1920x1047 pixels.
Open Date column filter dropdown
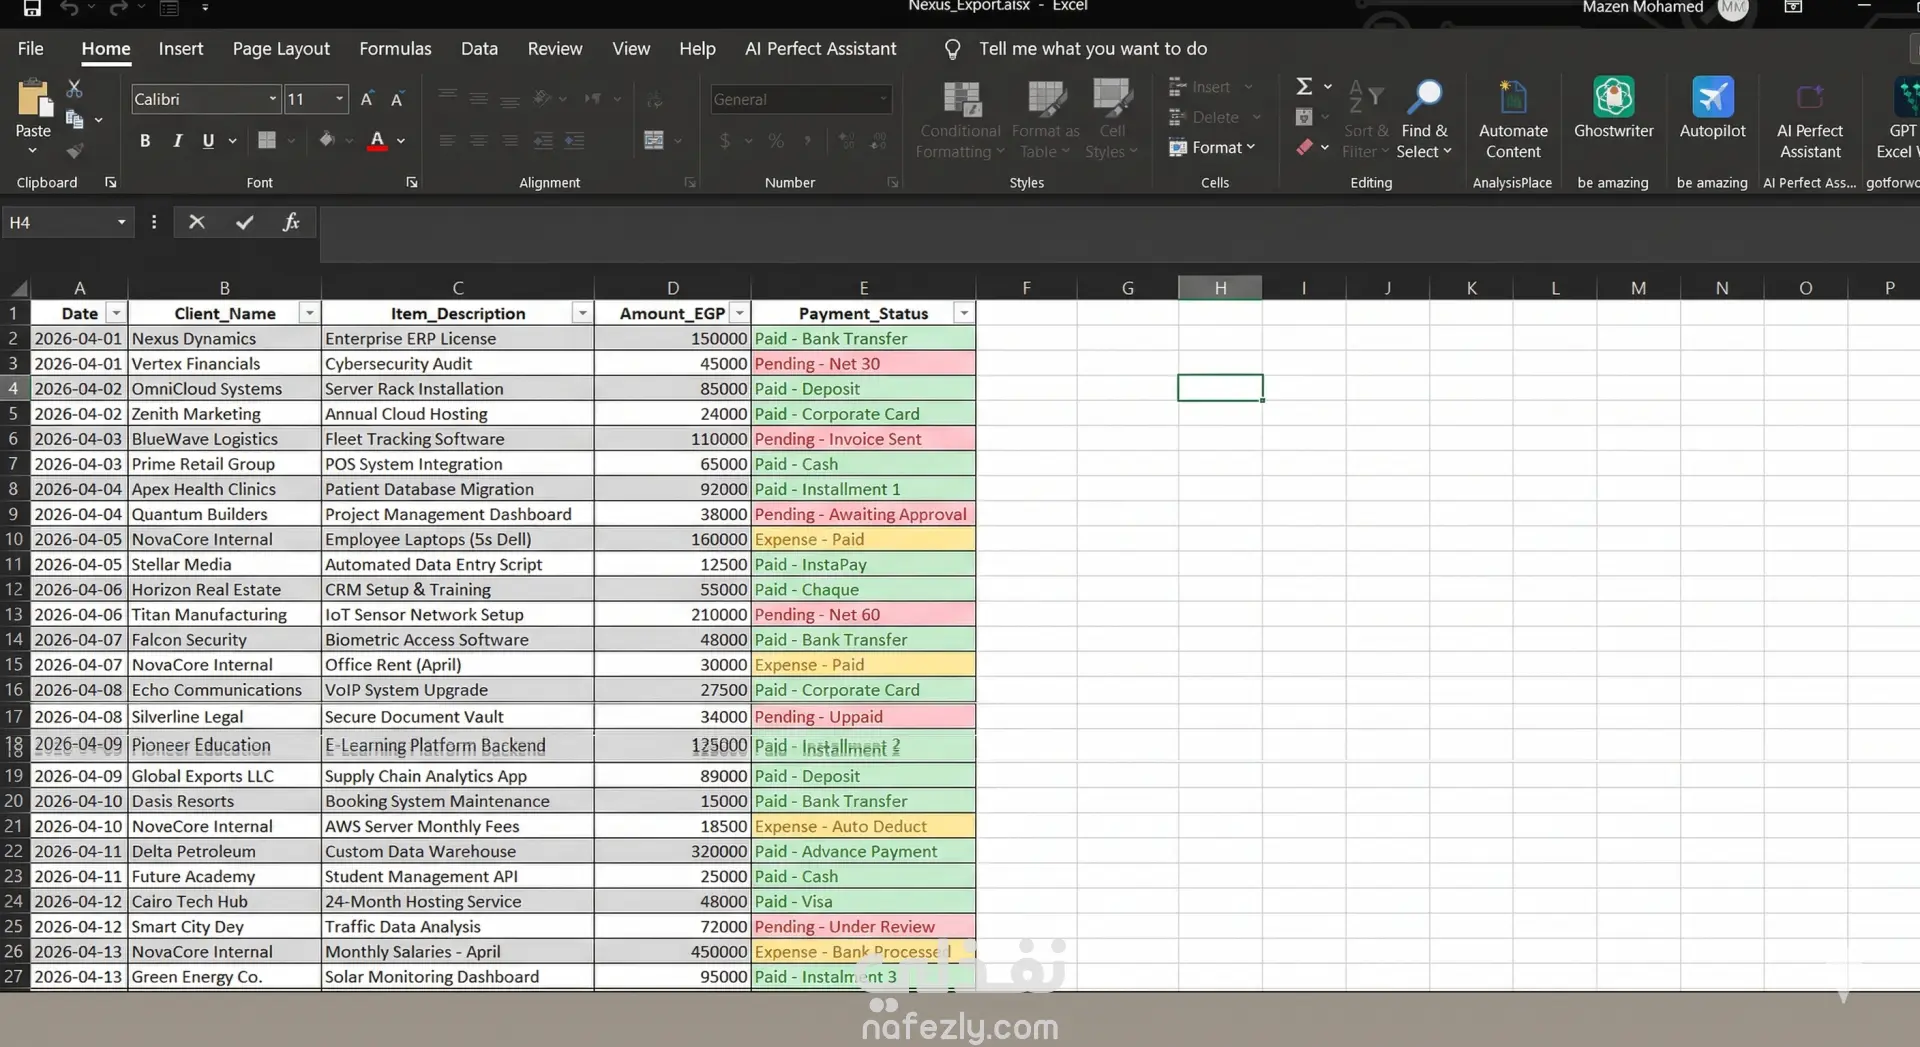pyautogui.click(x=116, y=314)
